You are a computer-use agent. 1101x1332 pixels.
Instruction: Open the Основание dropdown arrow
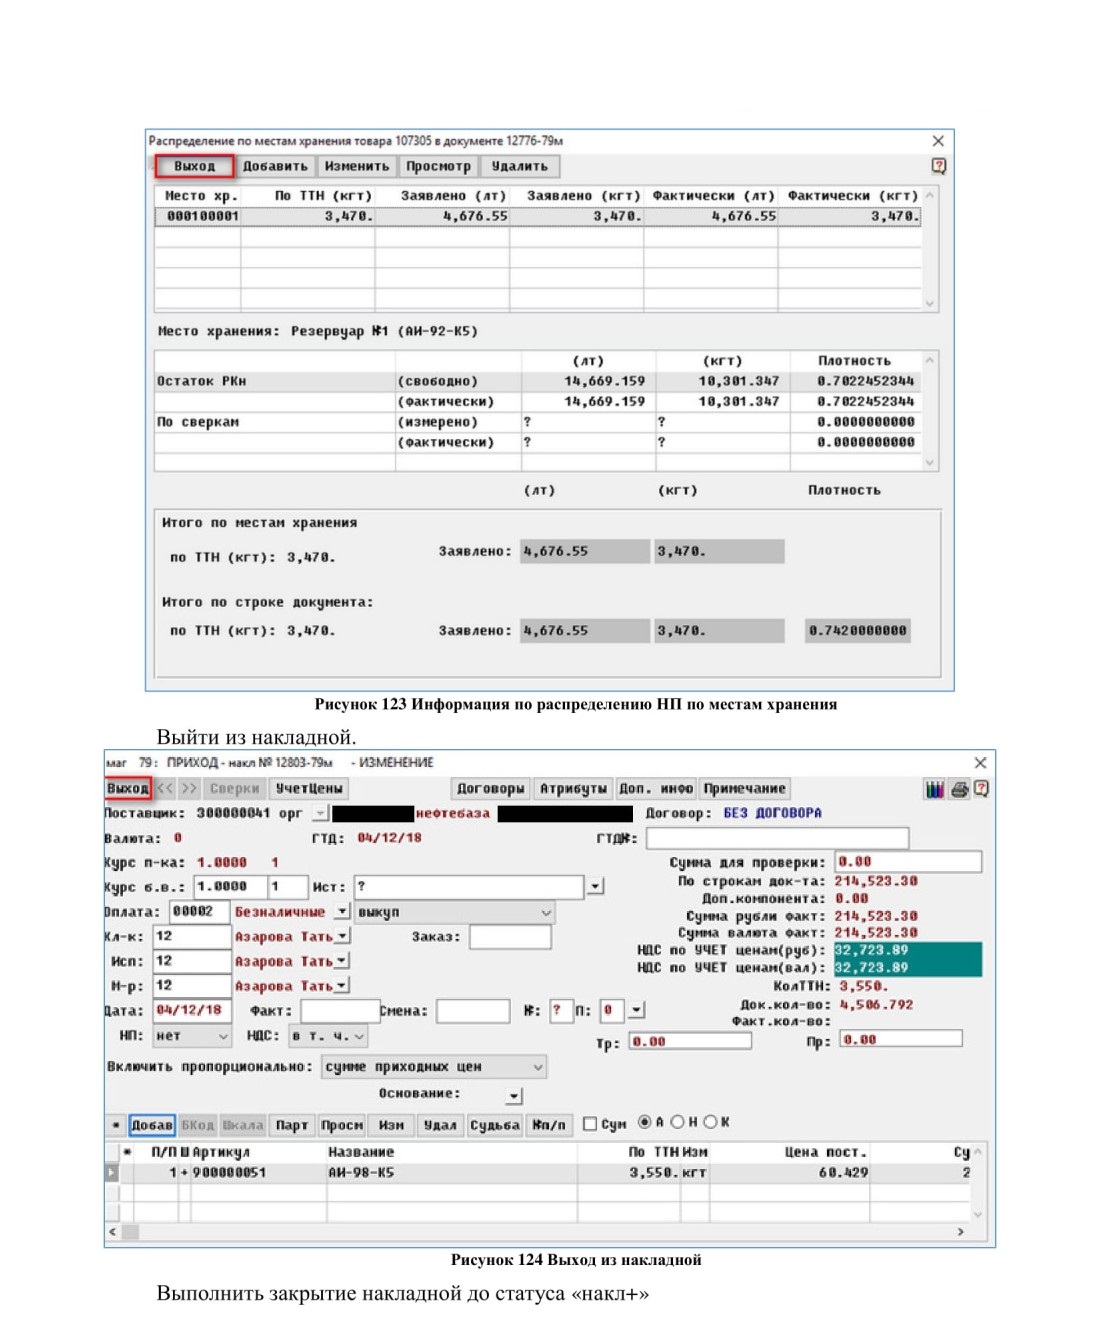coord(513,1096)
